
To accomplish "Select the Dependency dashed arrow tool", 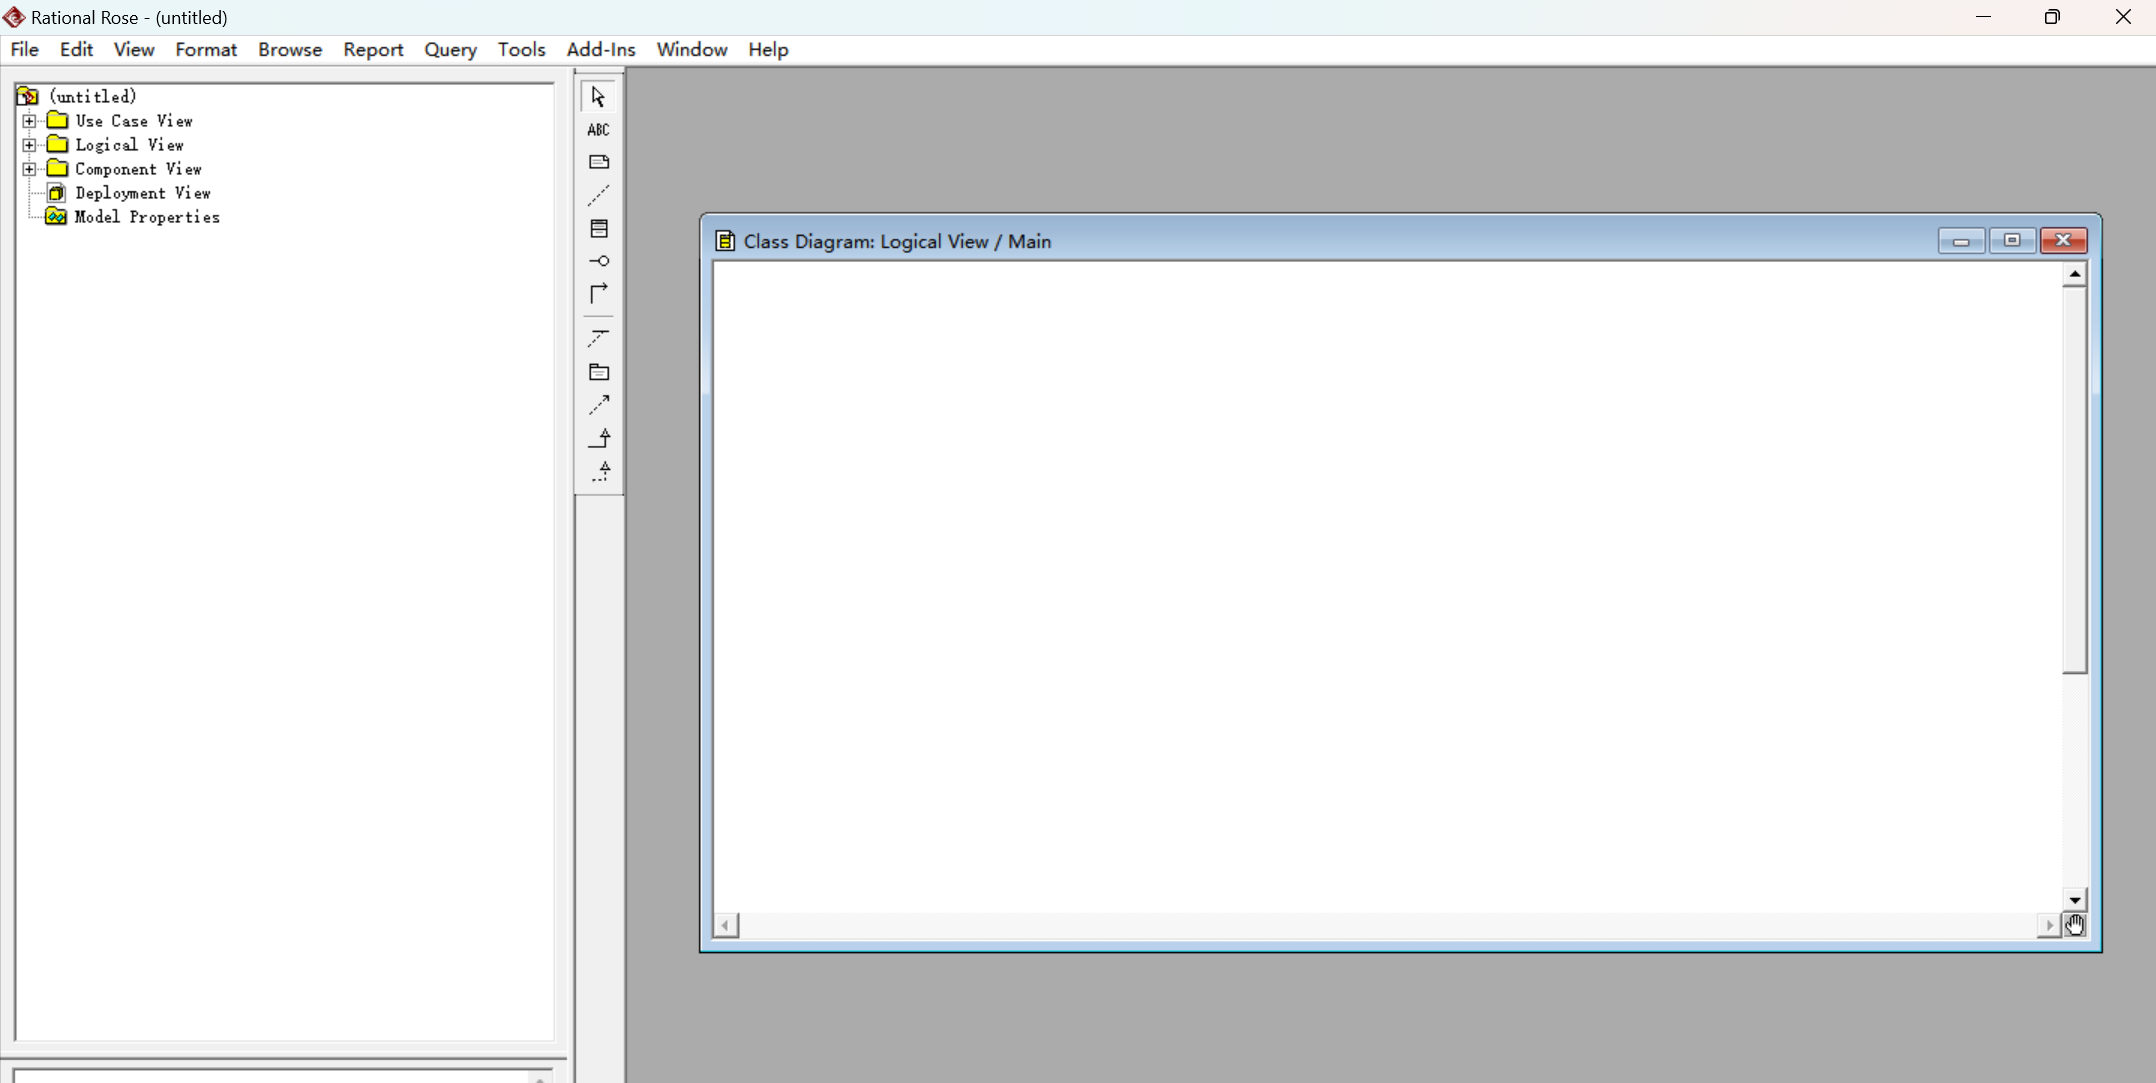I will click(x=598, y=405).
